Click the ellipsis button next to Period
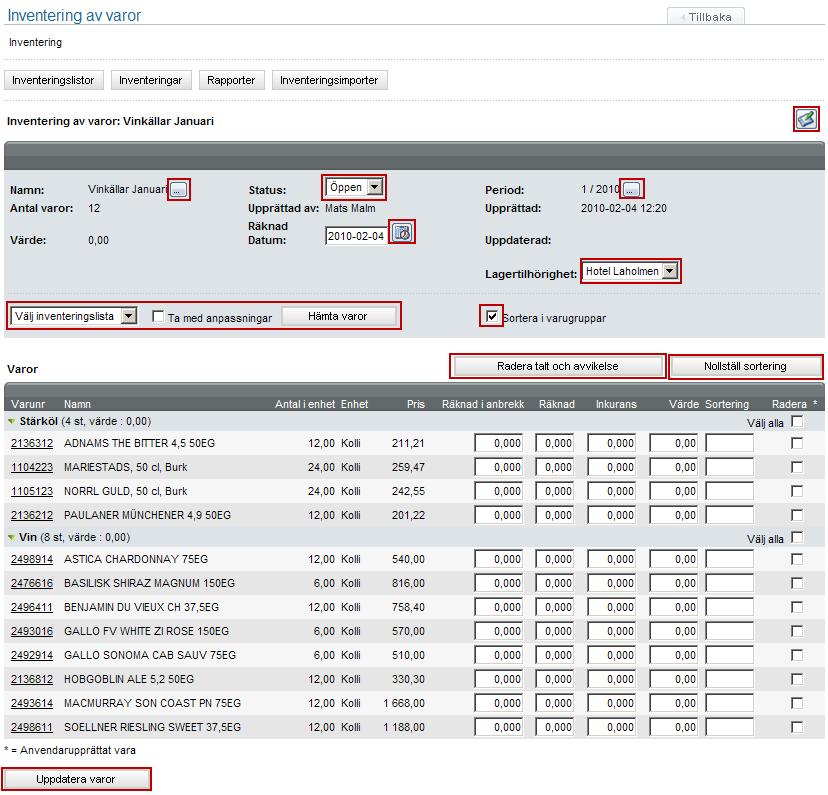Viewport: 828px width, 795px height. coord(632,189)
